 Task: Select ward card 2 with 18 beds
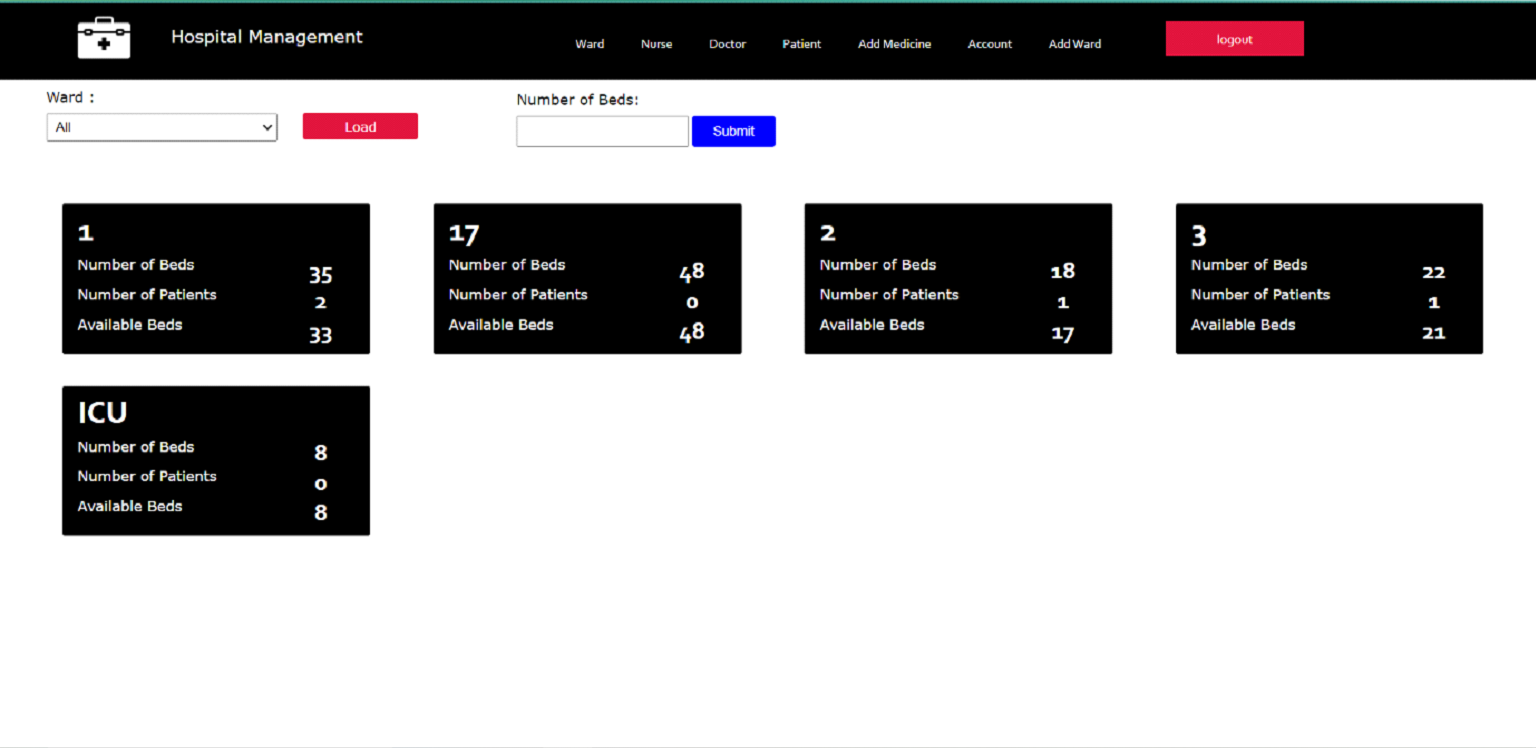click(957, 278)
